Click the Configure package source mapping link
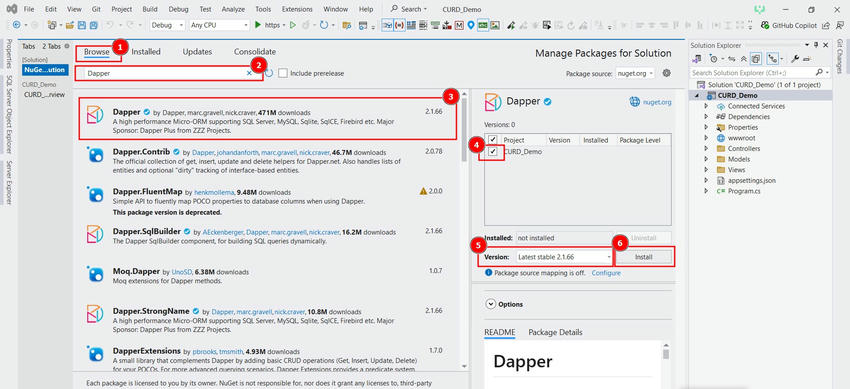This screenshot has width=850, height=389. tap(606, 273)
